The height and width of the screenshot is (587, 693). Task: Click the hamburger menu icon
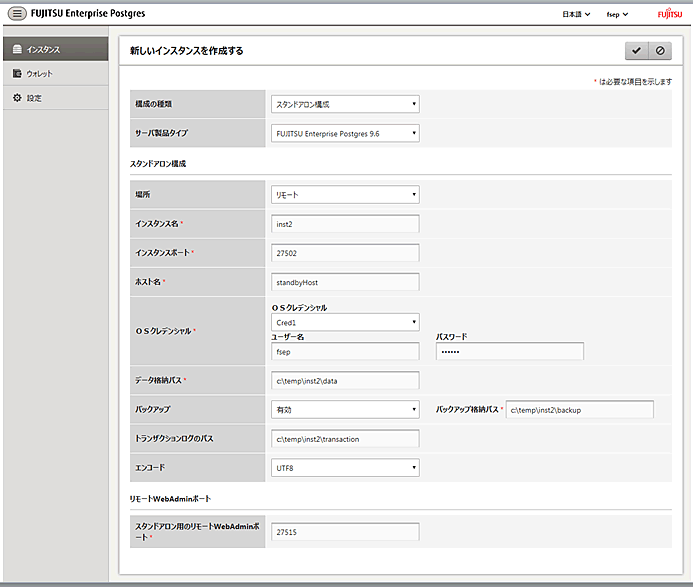click(x=17, y=14)
